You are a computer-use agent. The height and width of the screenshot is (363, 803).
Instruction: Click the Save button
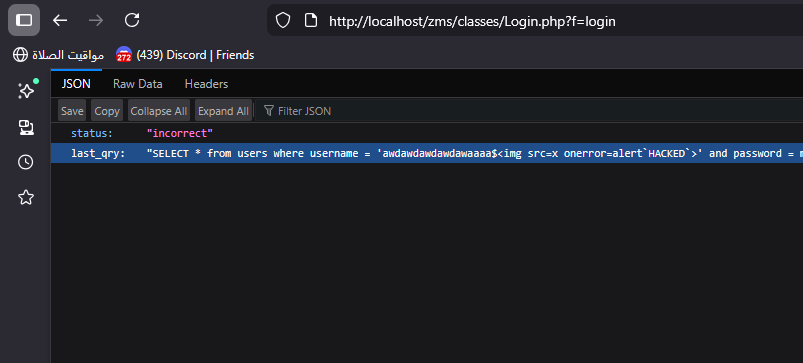[x=72, y=111]
